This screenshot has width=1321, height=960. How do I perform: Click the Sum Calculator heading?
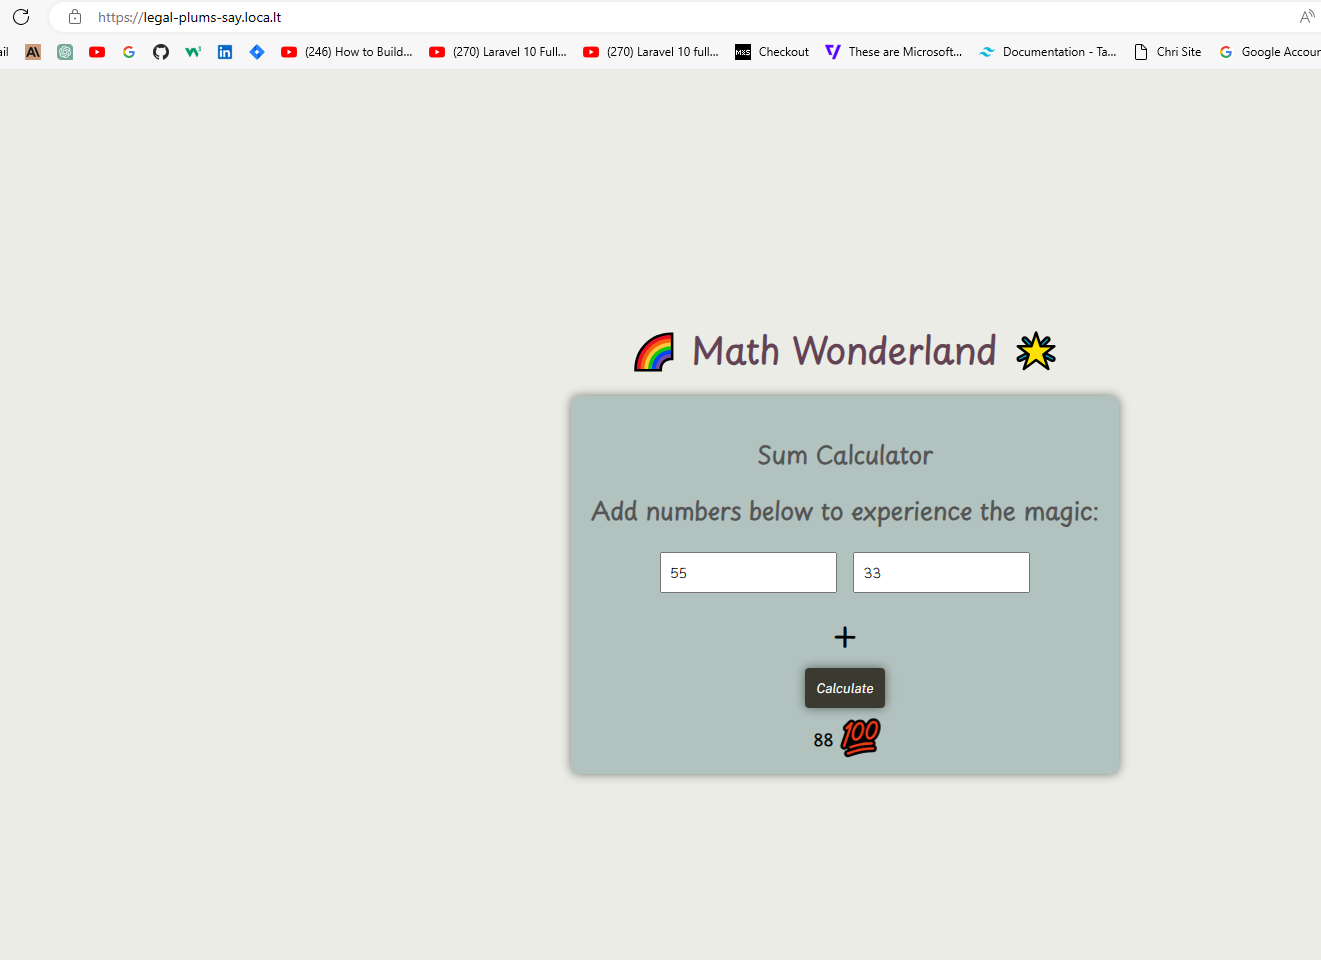(x=845, y=455)
